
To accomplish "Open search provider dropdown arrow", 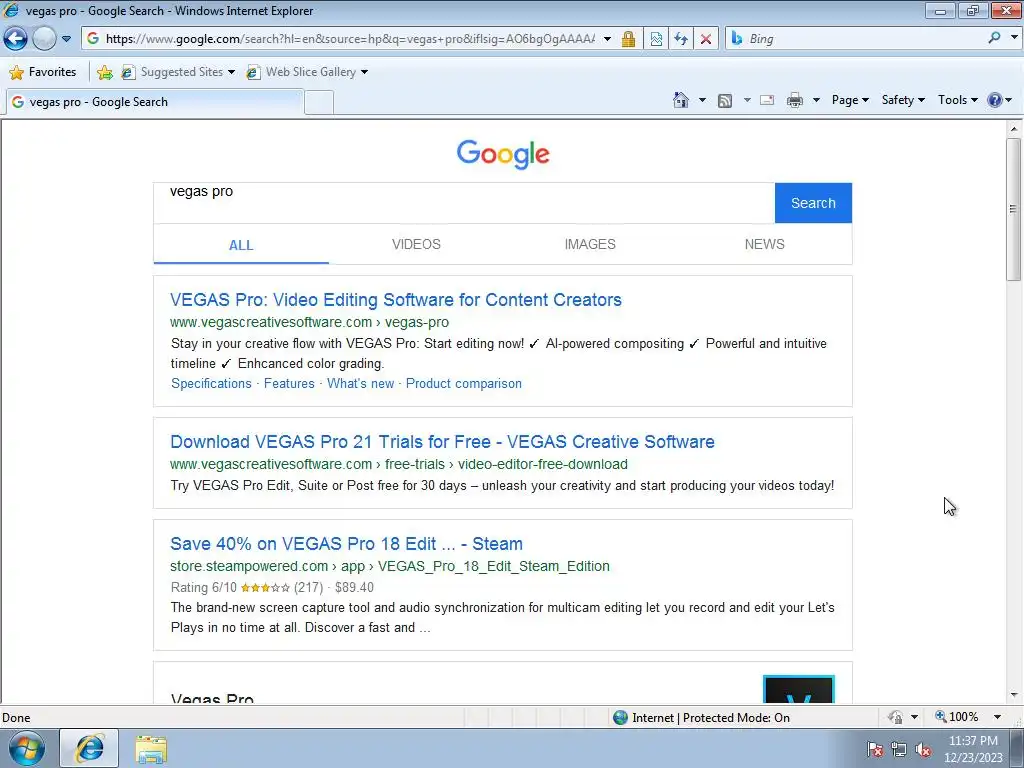I will [x=1014, y=38].
